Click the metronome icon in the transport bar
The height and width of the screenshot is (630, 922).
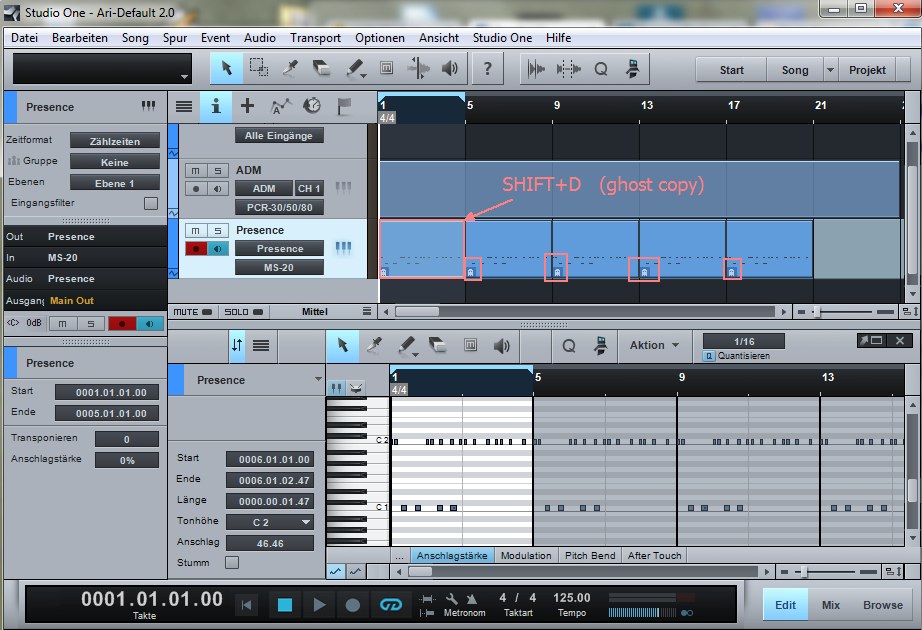pos(472,599)
